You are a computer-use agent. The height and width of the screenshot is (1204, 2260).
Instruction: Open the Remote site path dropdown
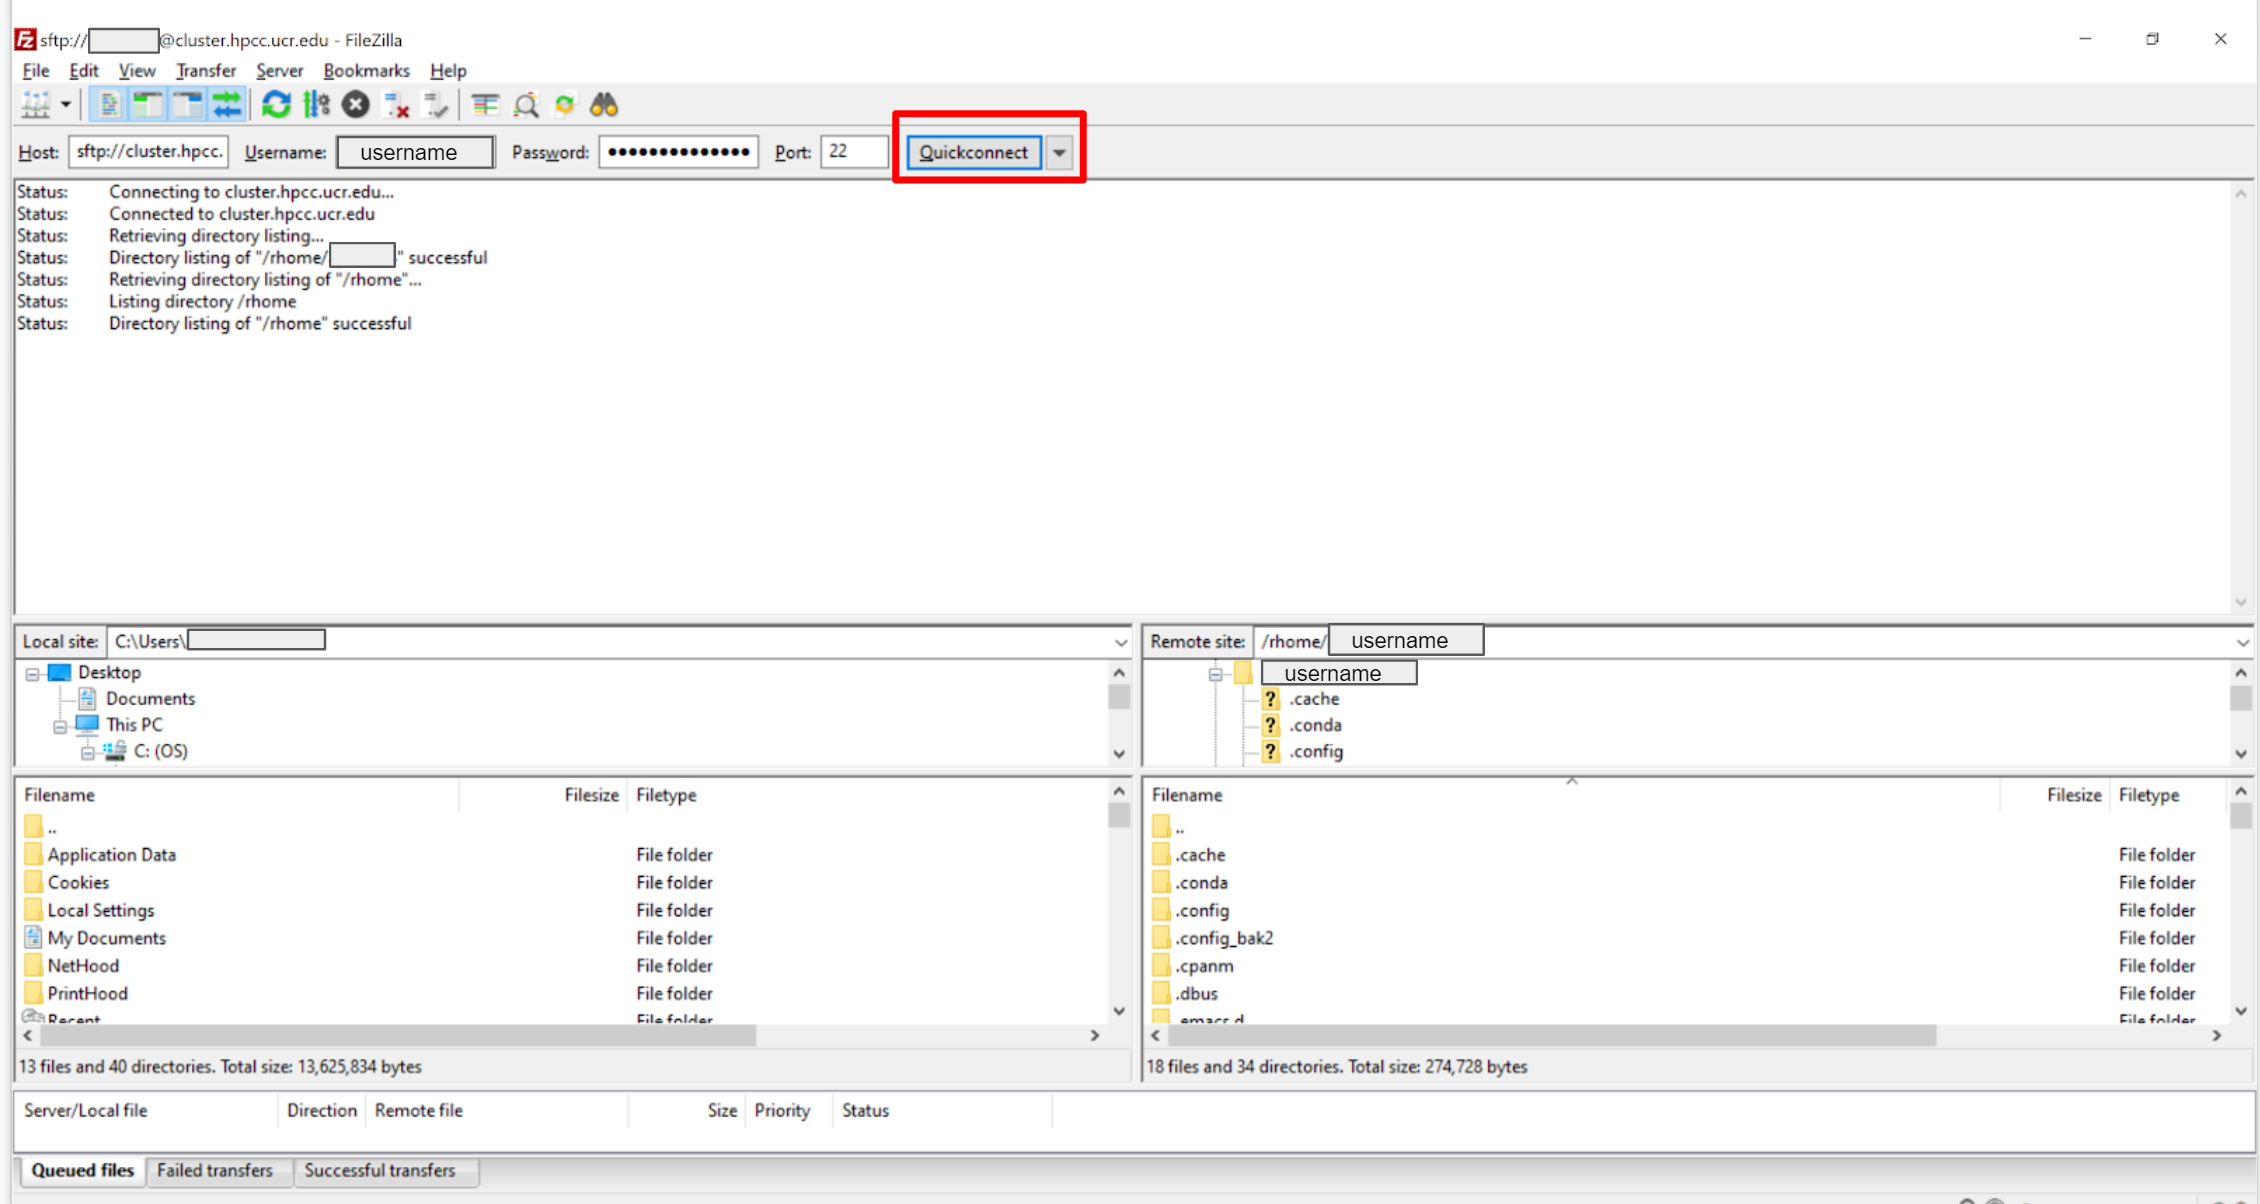[x=2242, y=642]
